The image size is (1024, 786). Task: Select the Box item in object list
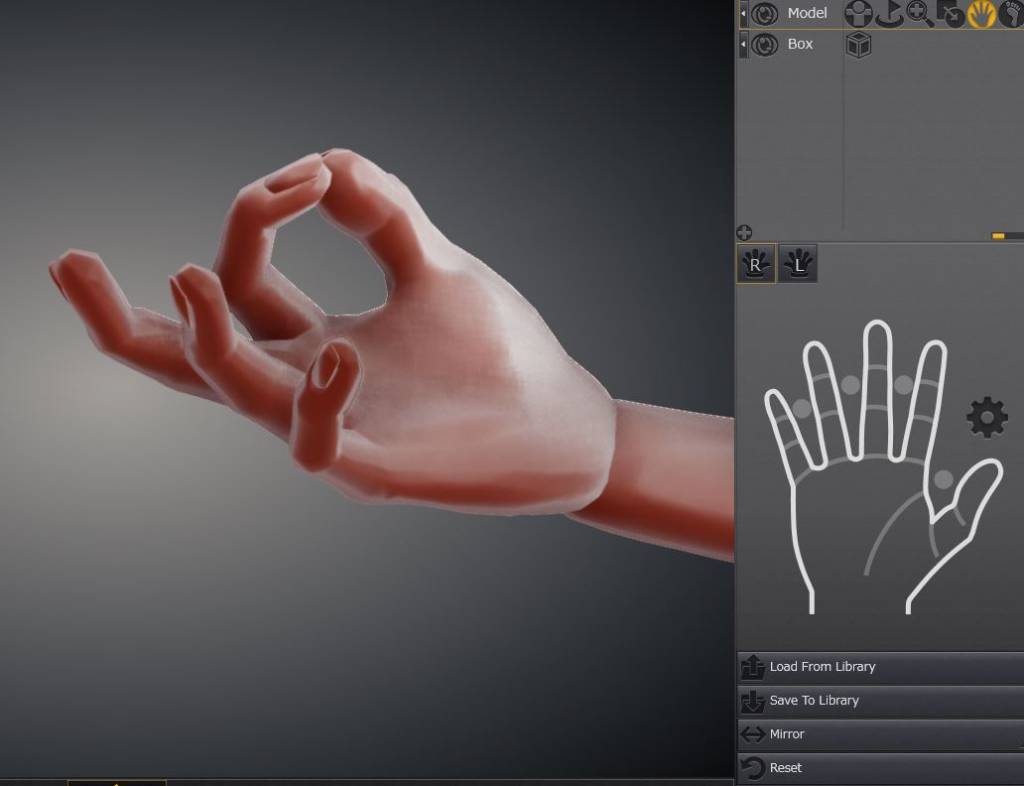point(800,45)
